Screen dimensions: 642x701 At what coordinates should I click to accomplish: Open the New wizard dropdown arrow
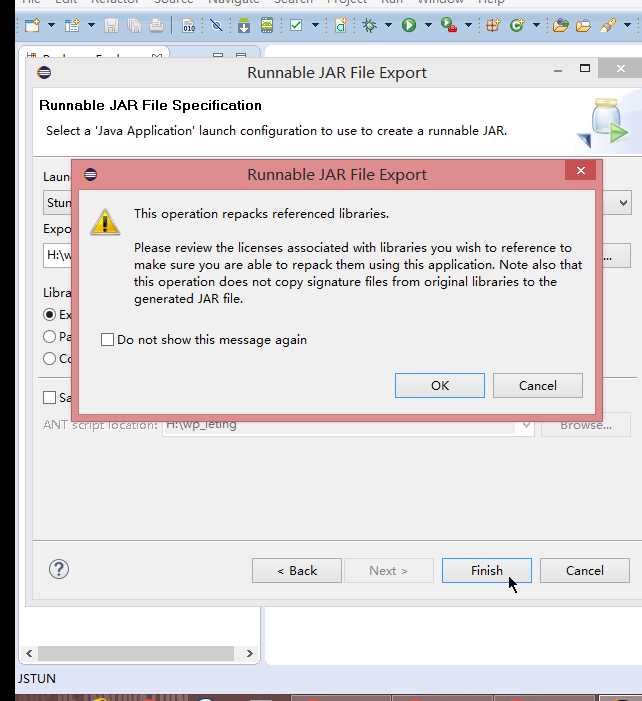coord(51,25)
